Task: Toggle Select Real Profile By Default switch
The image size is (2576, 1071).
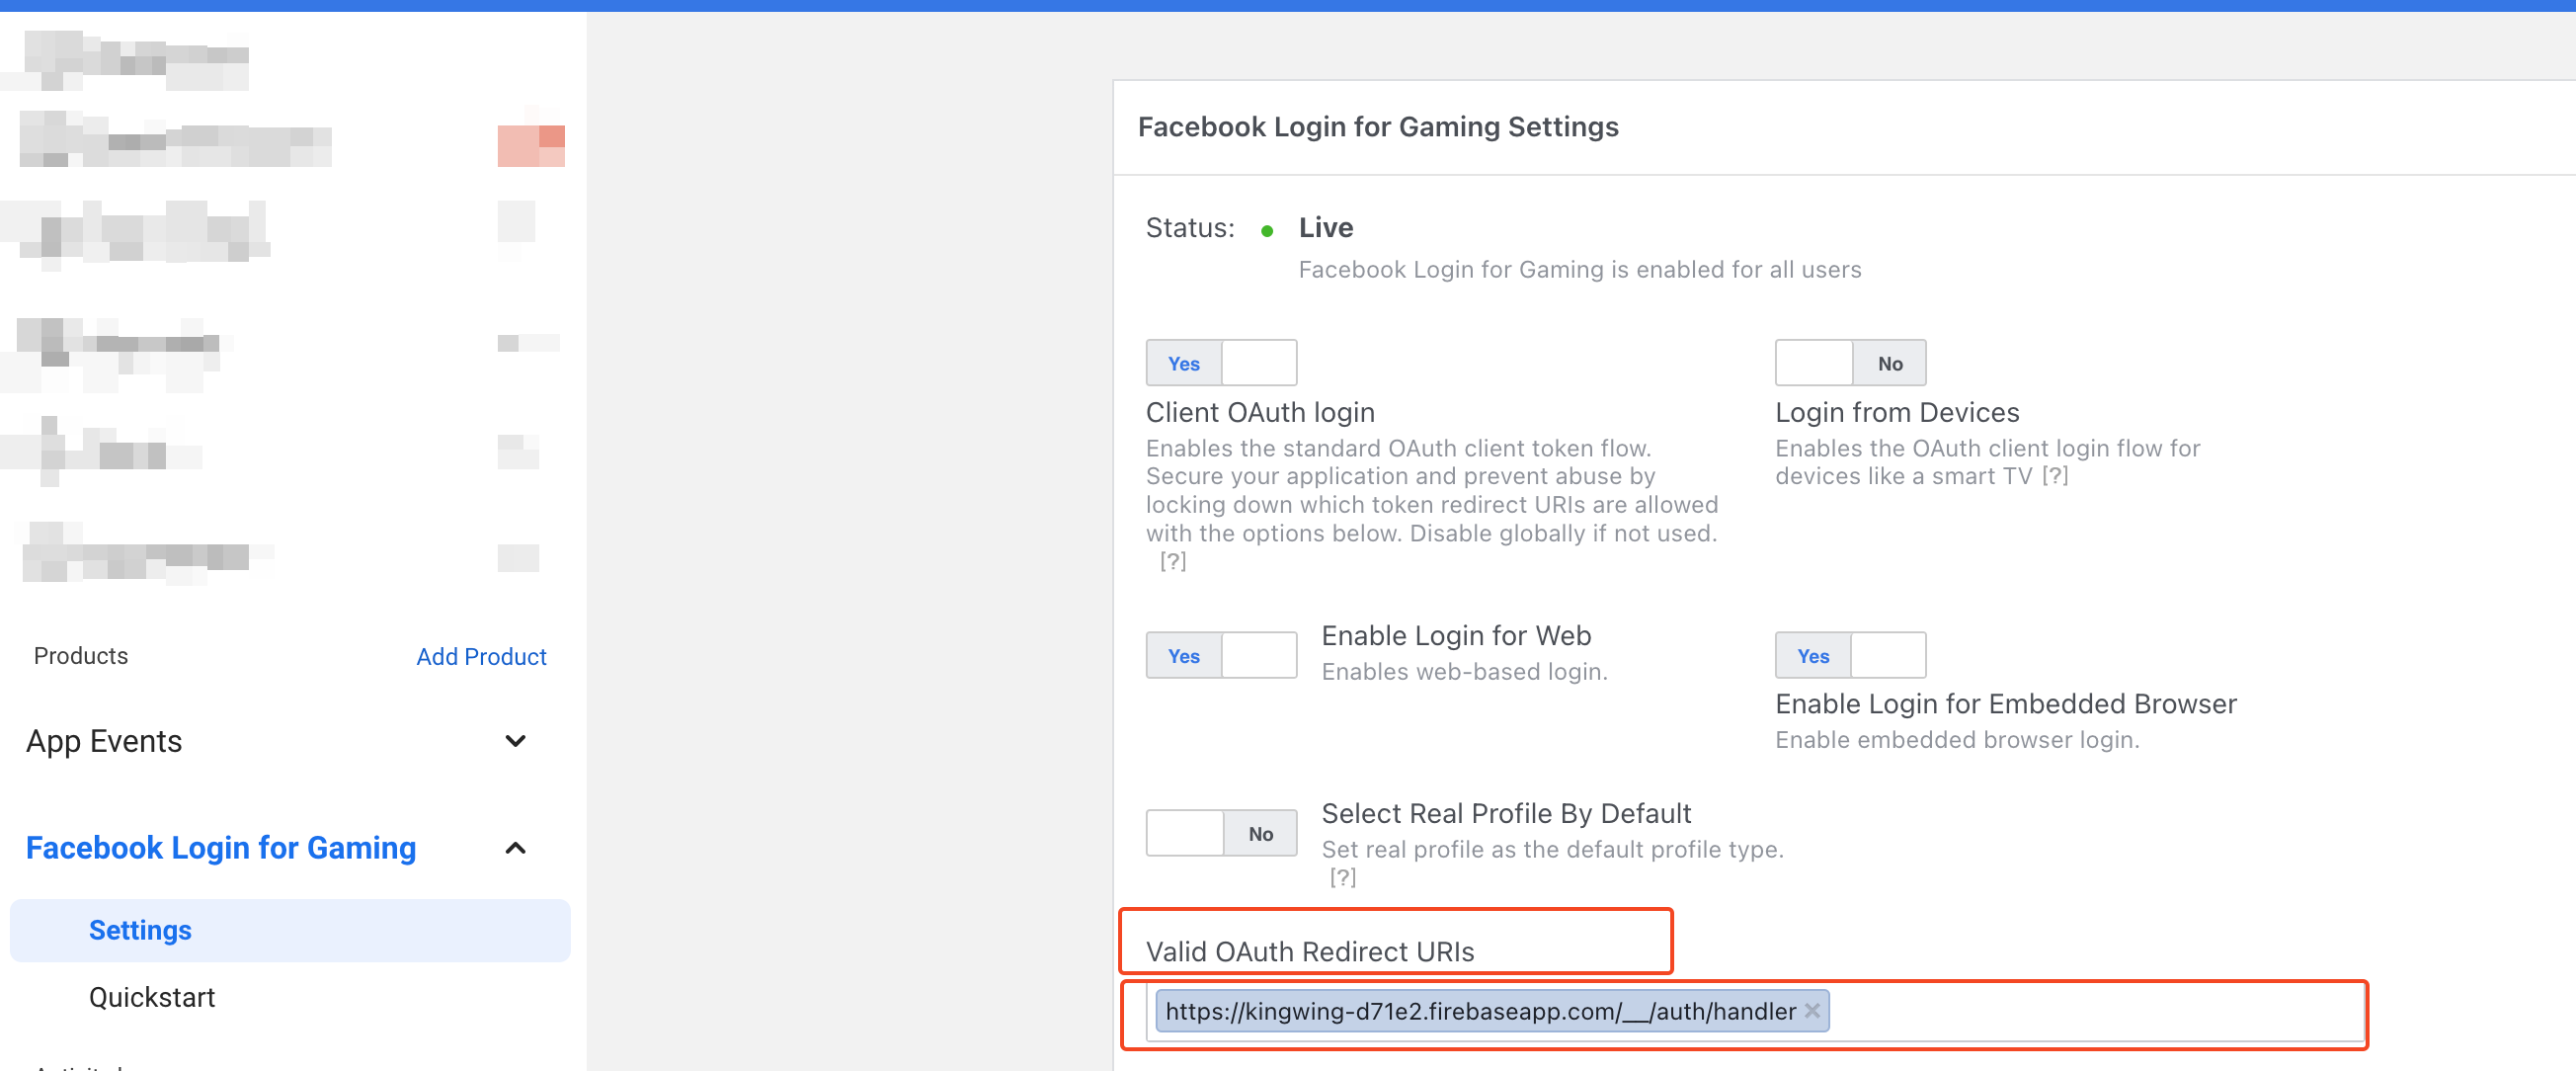Action: (x=1220, y=833)
